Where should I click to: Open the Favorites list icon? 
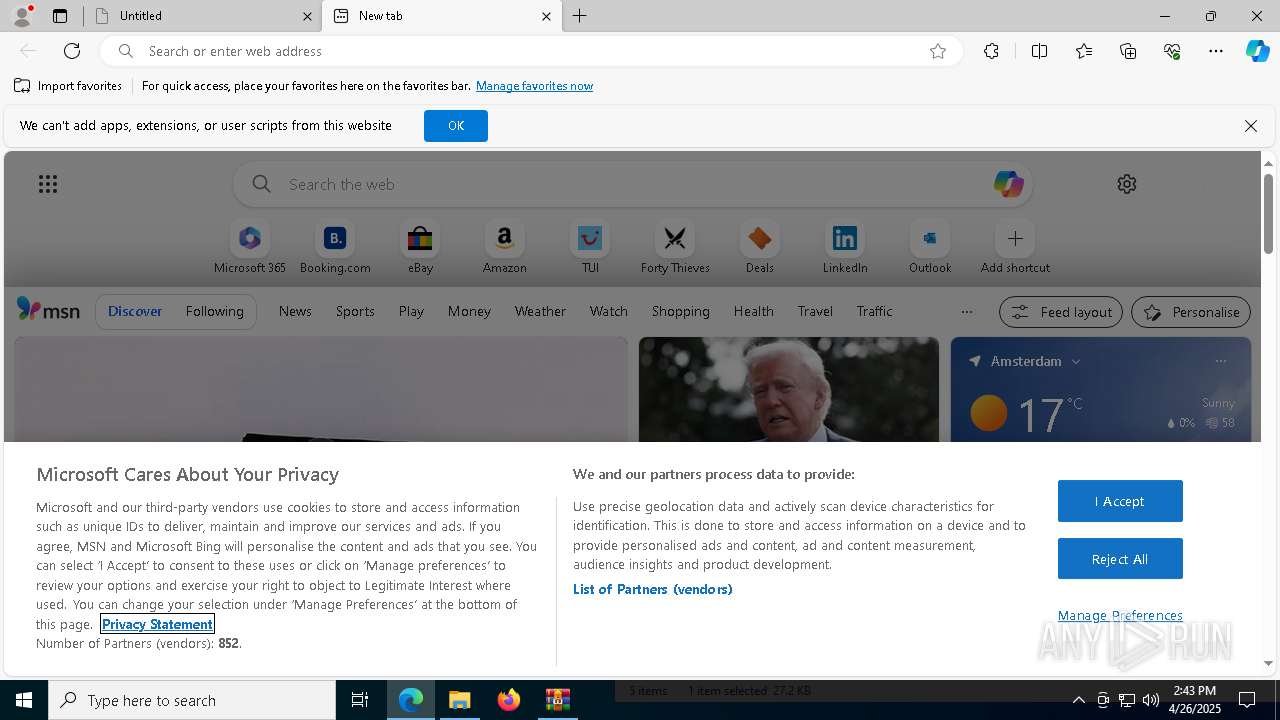(1084, 51)
